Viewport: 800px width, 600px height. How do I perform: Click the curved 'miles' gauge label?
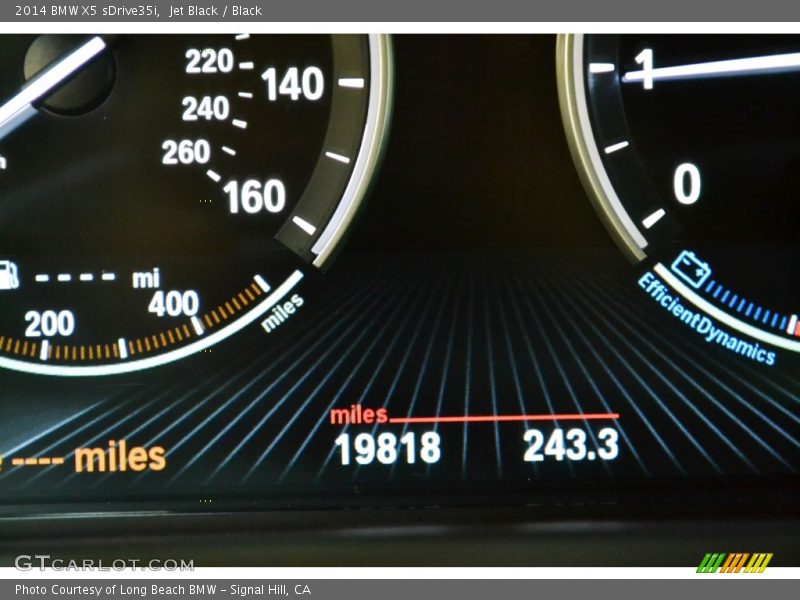pos(283,313)
